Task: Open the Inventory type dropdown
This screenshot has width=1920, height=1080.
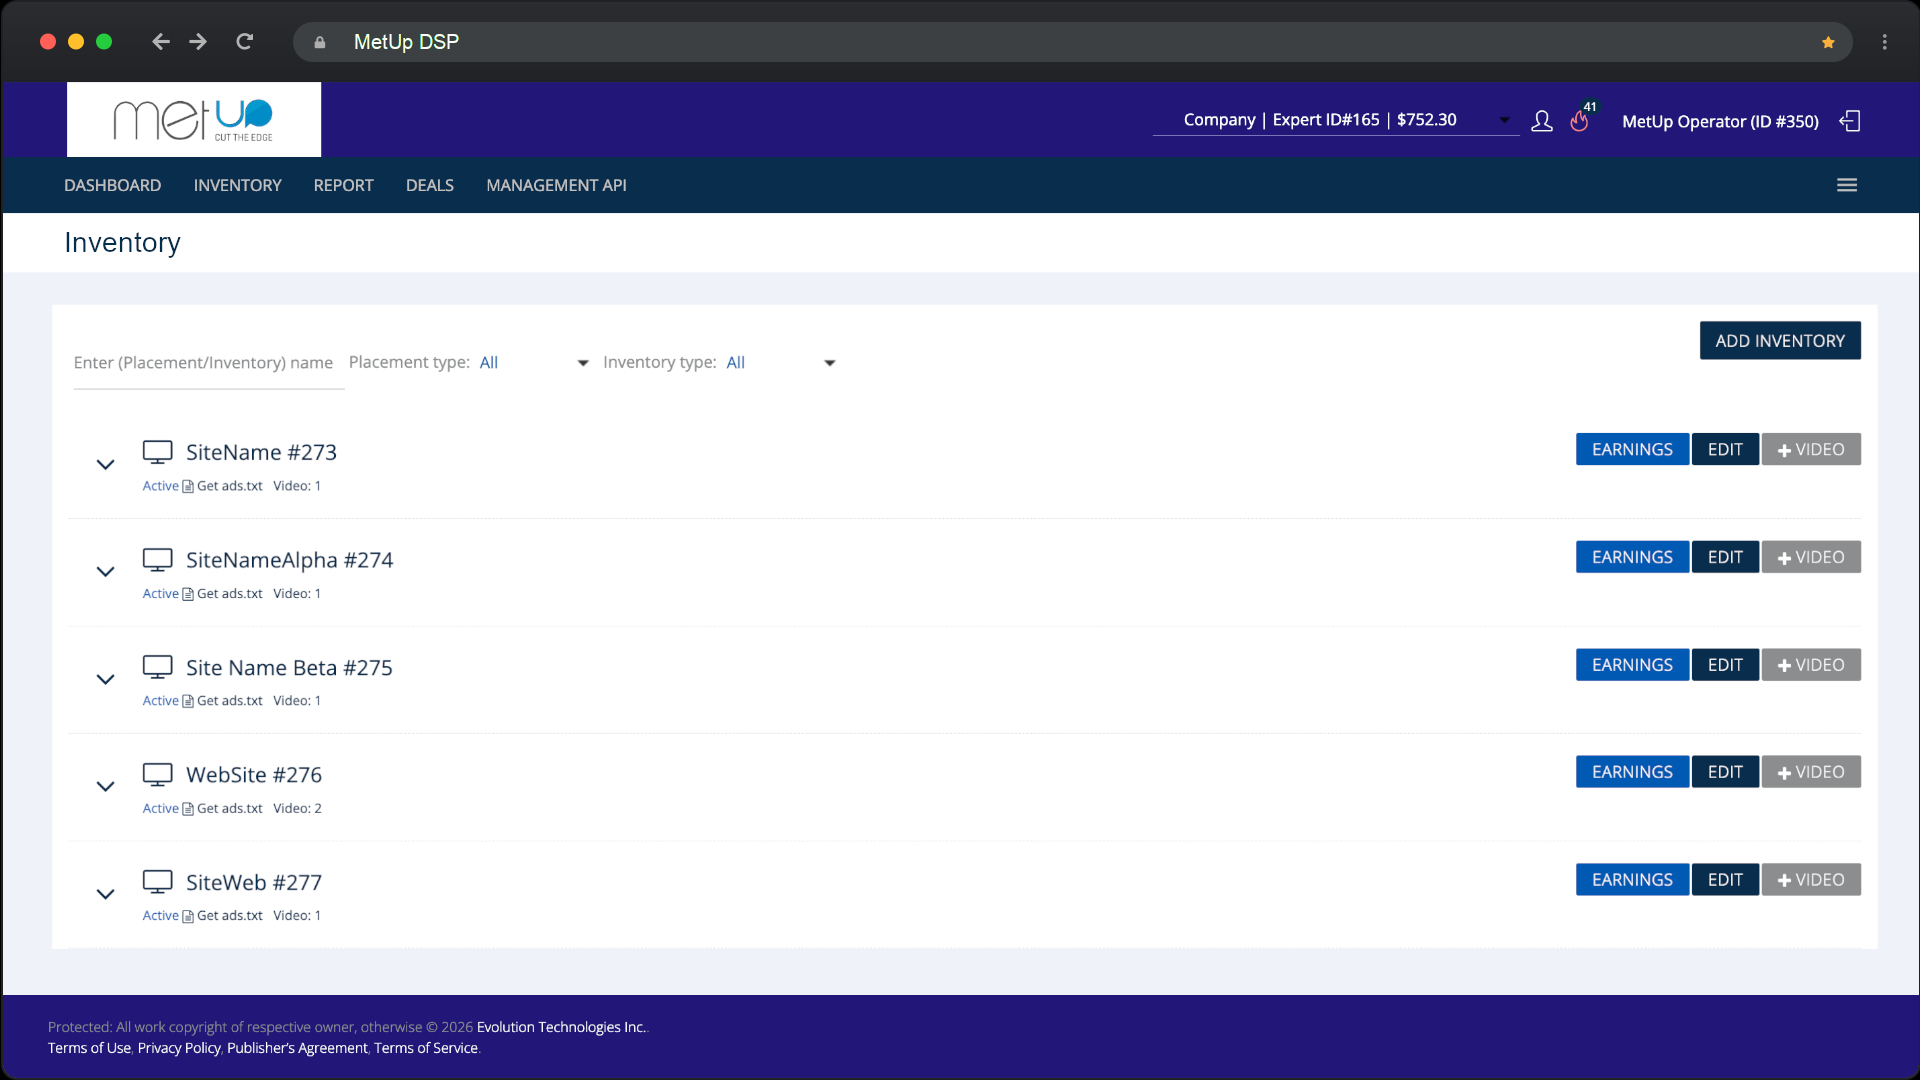Action: click(x=781, y=363)
